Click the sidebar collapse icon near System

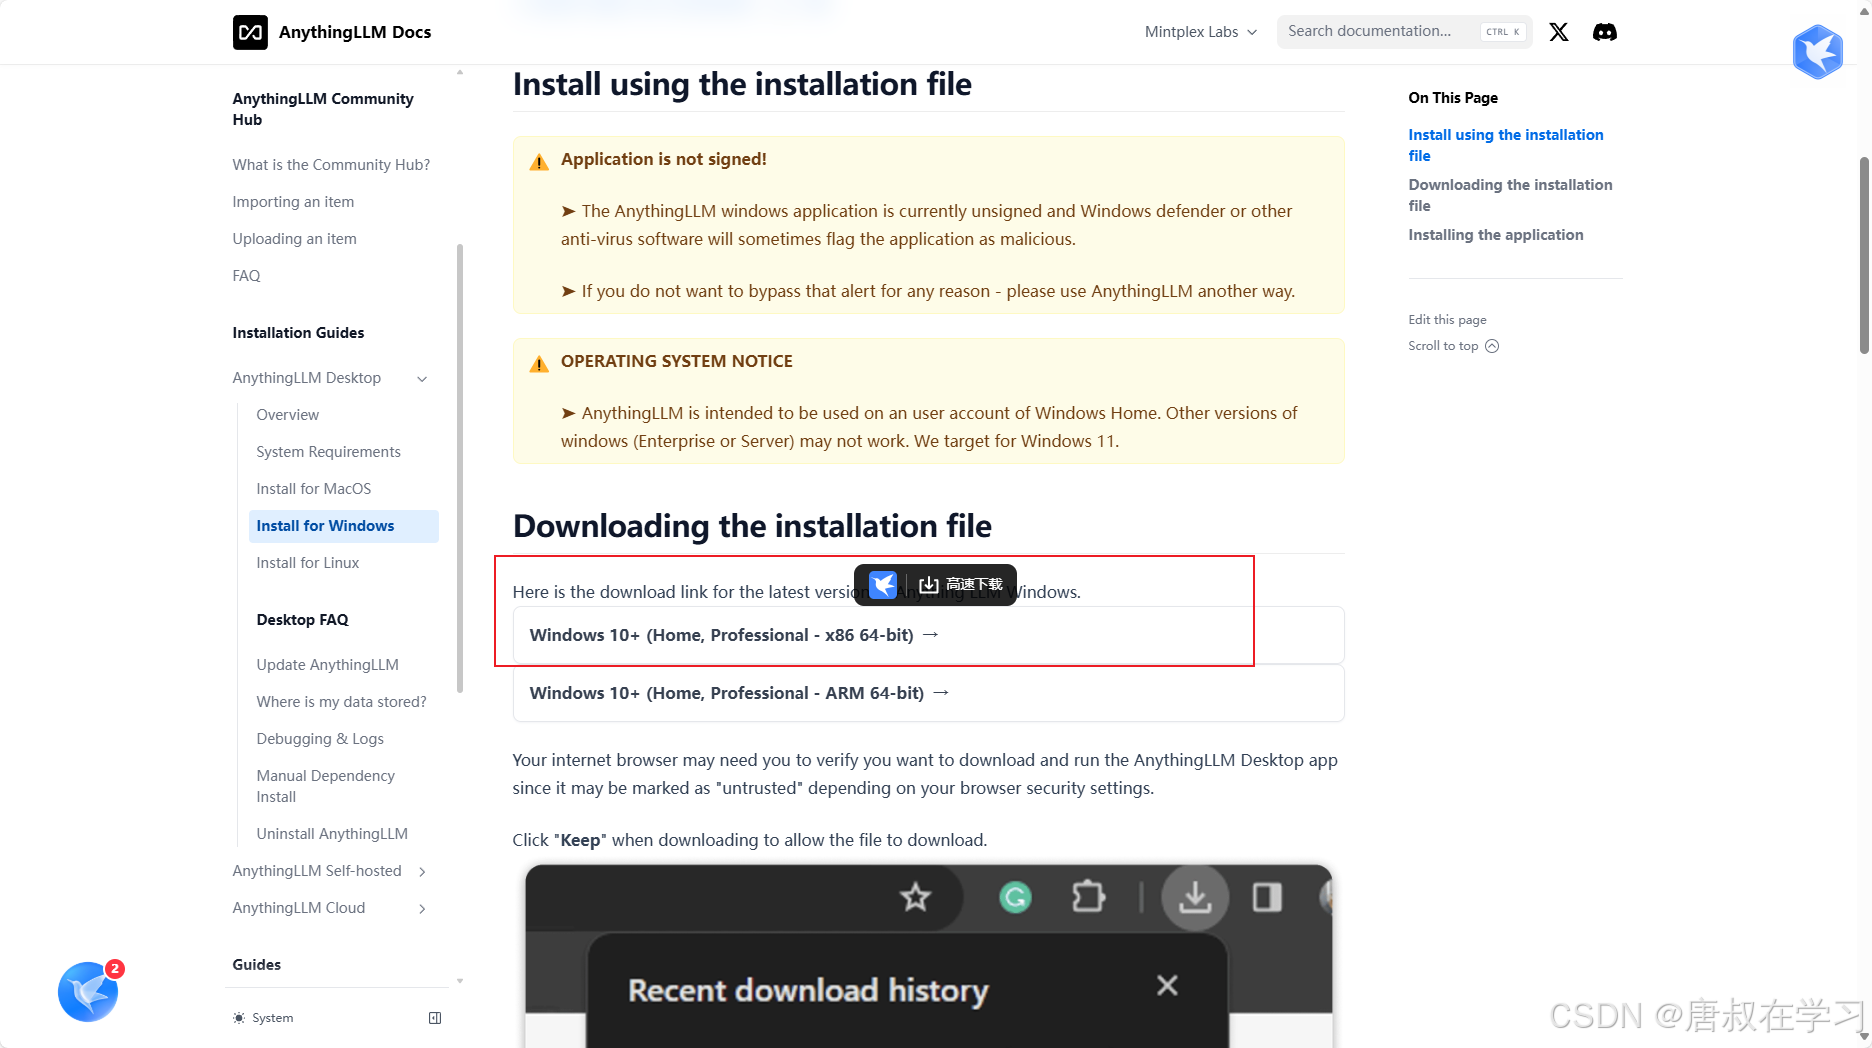[x=435, y=1018]
